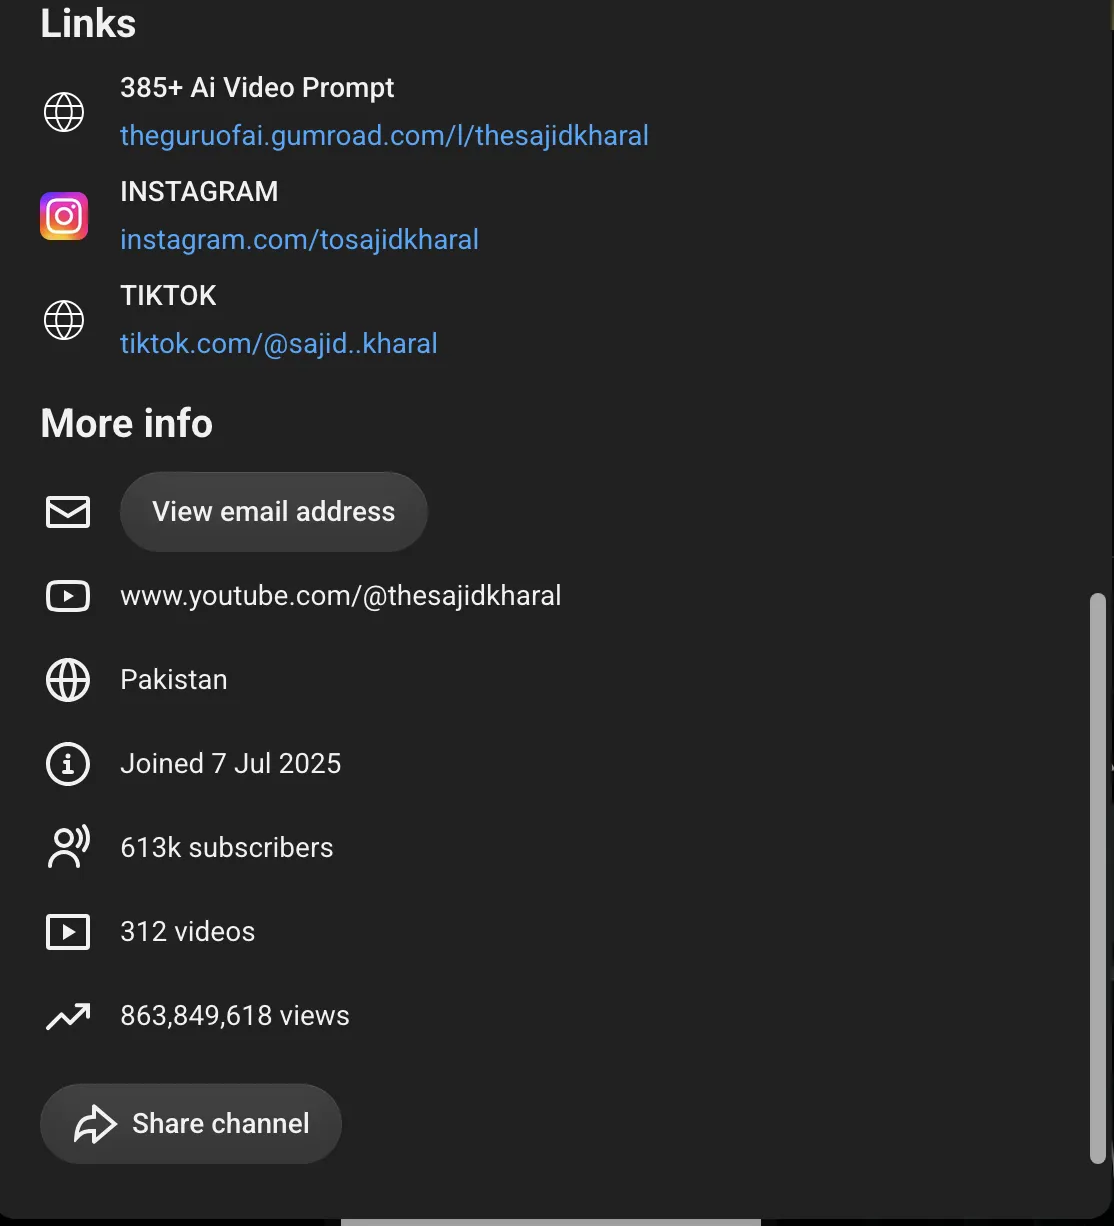
Task: Click the envelope email icon
Action: pyautogui.click(x=68, y=512)
